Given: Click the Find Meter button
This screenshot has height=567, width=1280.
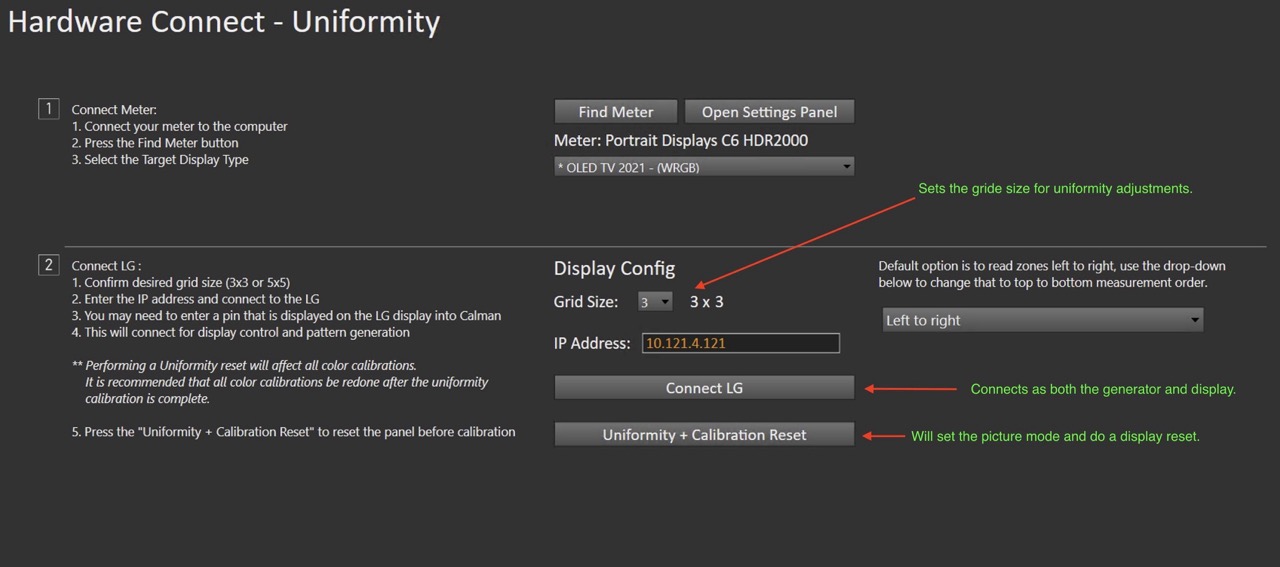Looking at the screenshot, I should click(x=616, y=112).
